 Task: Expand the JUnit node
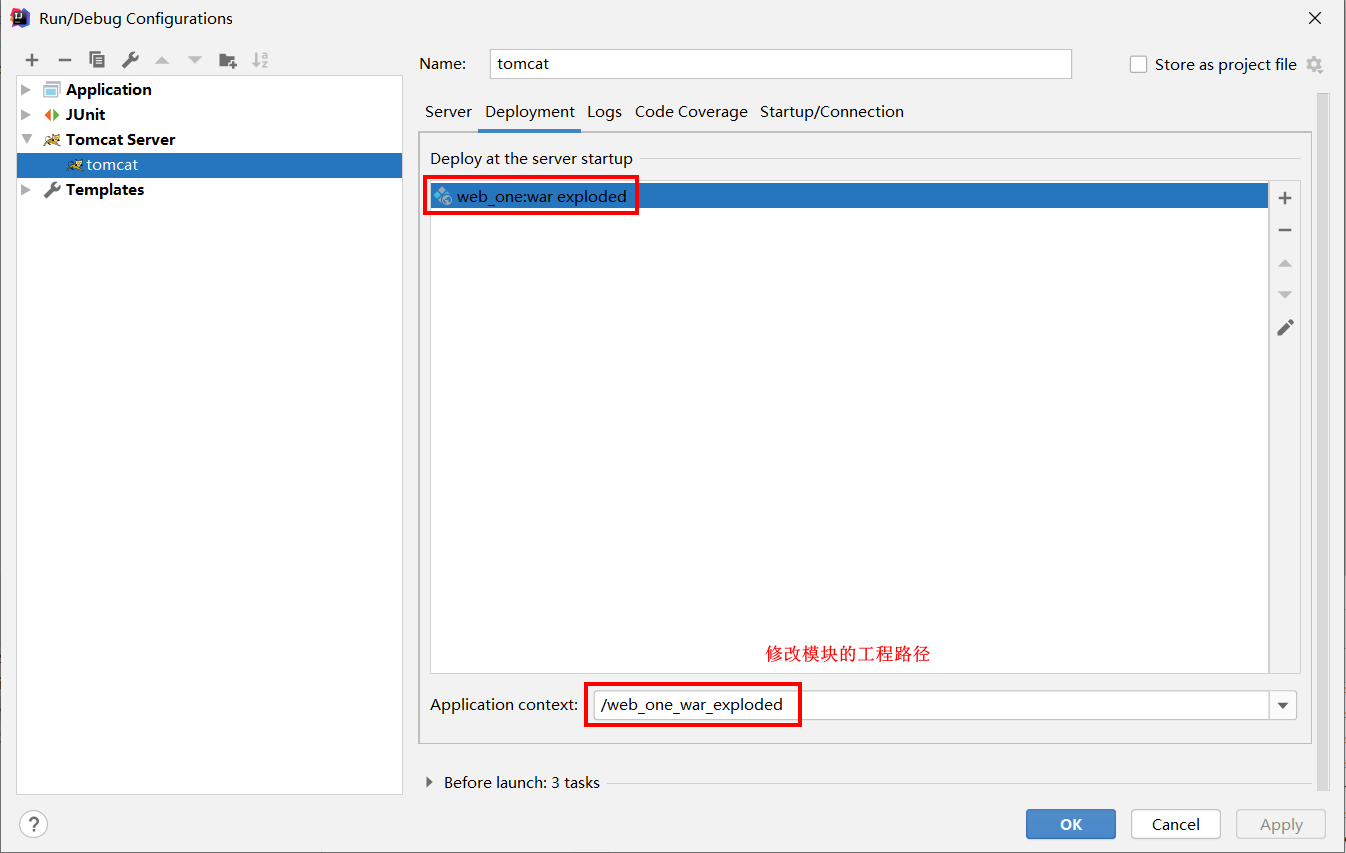pyautogui.click(x=26, y=114)
